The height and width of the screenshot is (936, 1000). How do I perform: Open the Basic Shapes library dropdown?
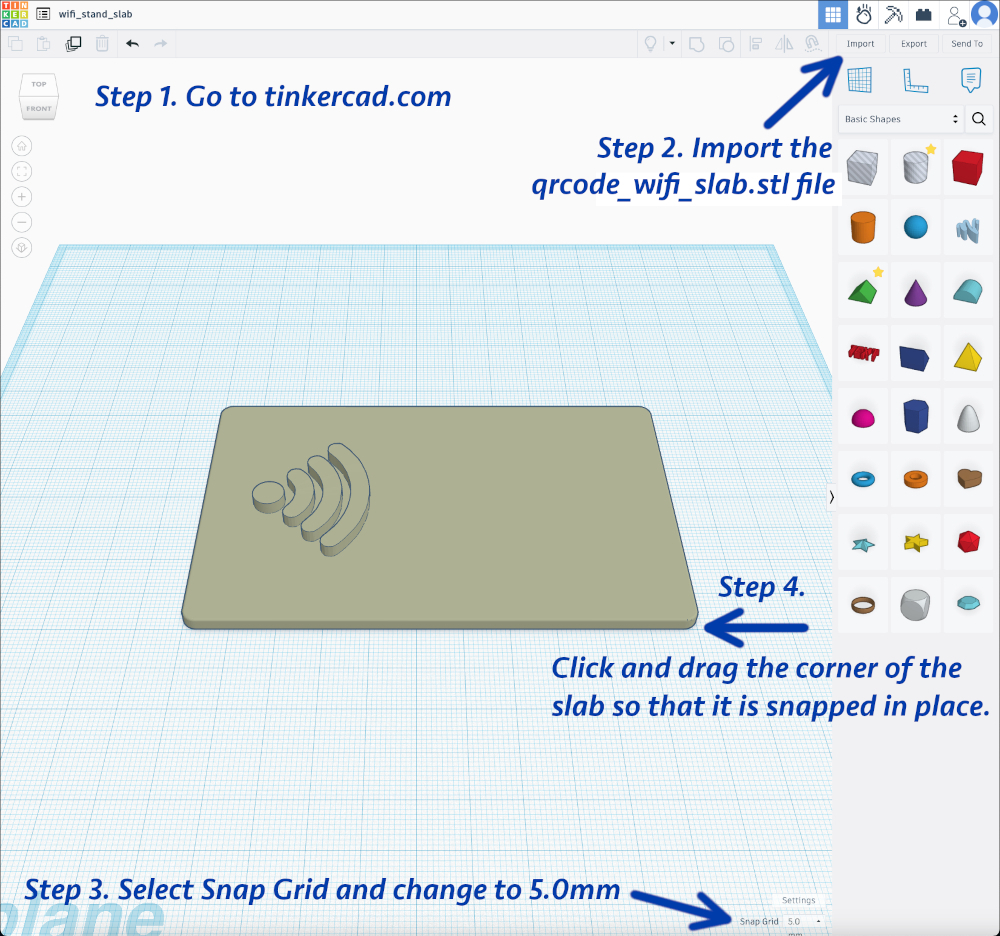[901, 119]
